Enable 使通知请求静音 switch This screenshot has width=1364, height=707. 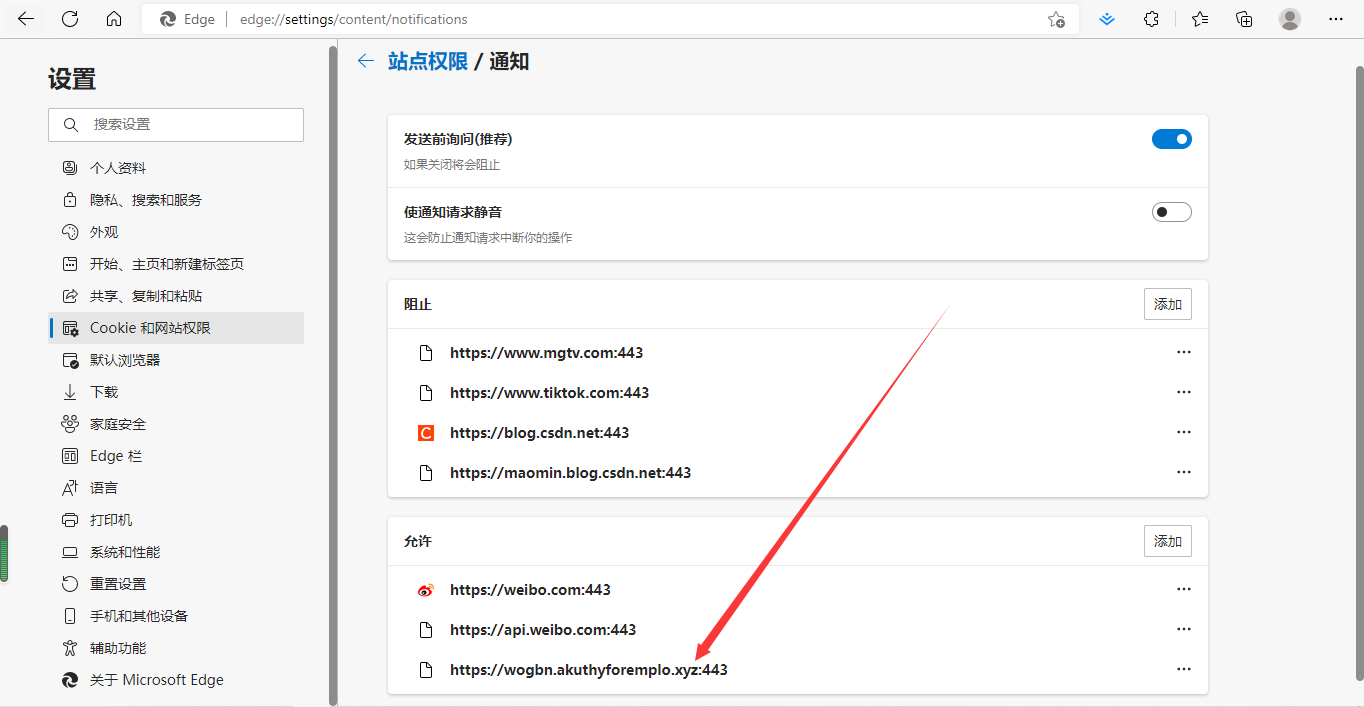pyautogui.click(x=1172, y=212)
